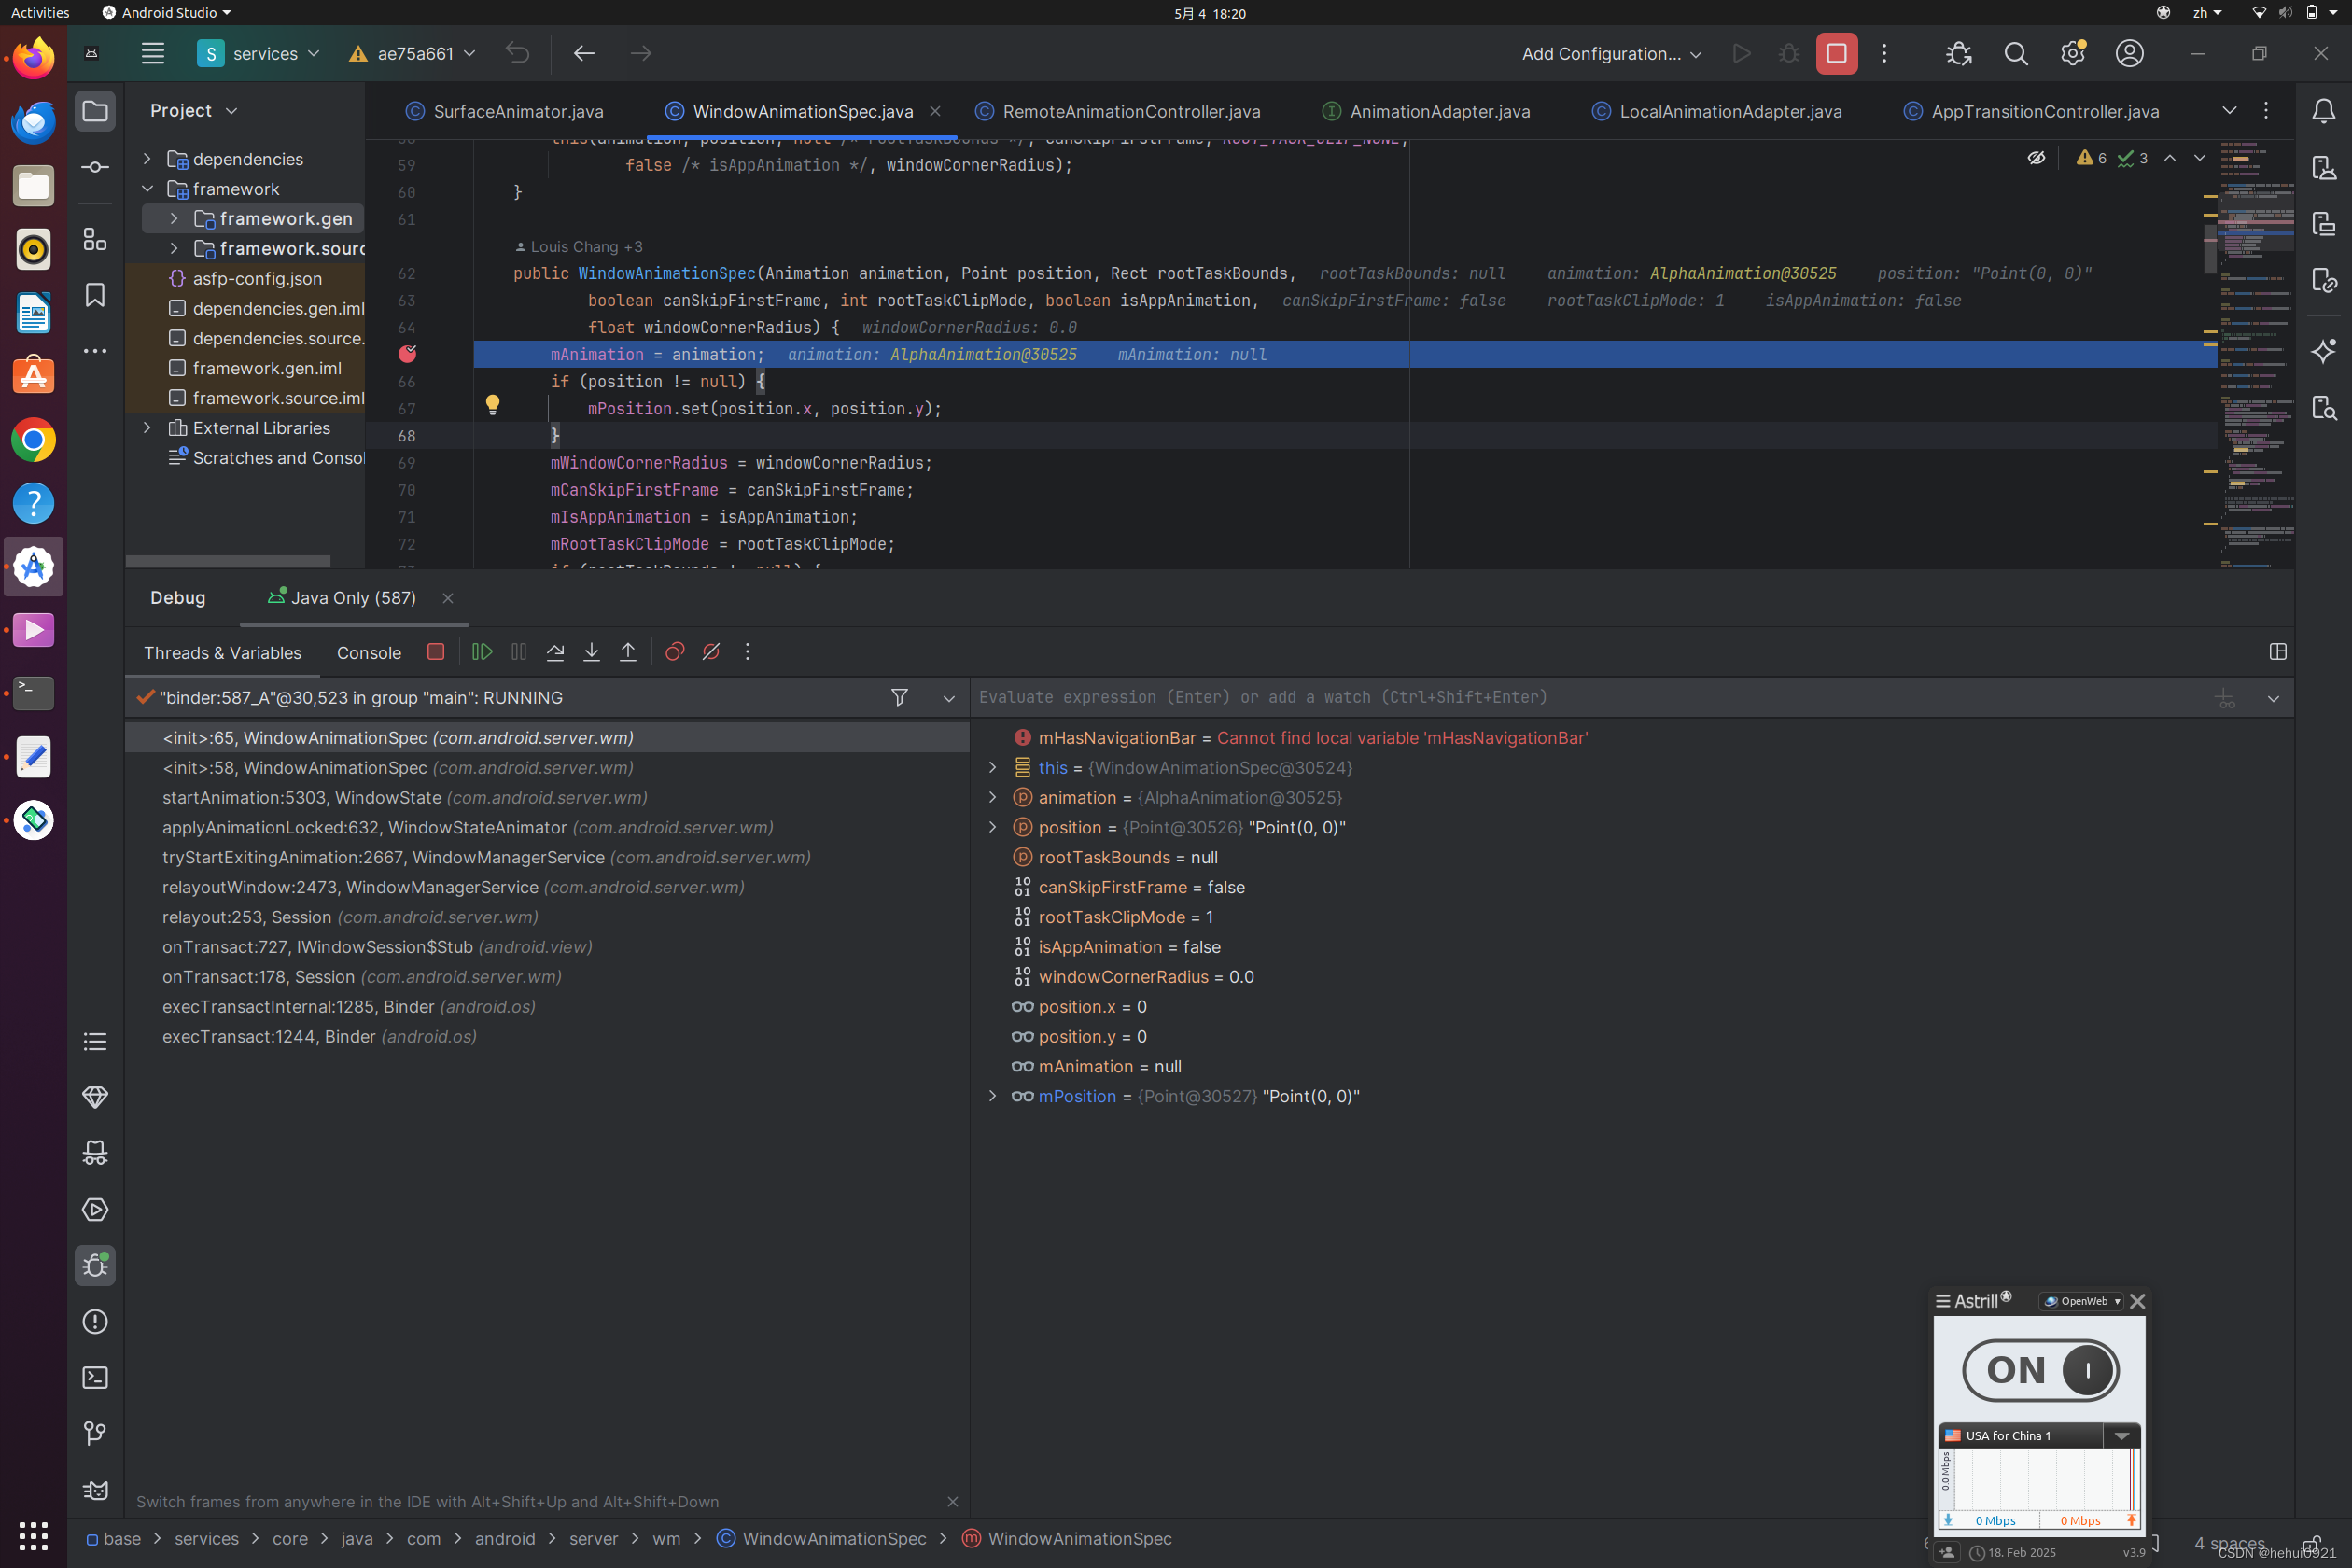Open the Git tool window

95,1433
